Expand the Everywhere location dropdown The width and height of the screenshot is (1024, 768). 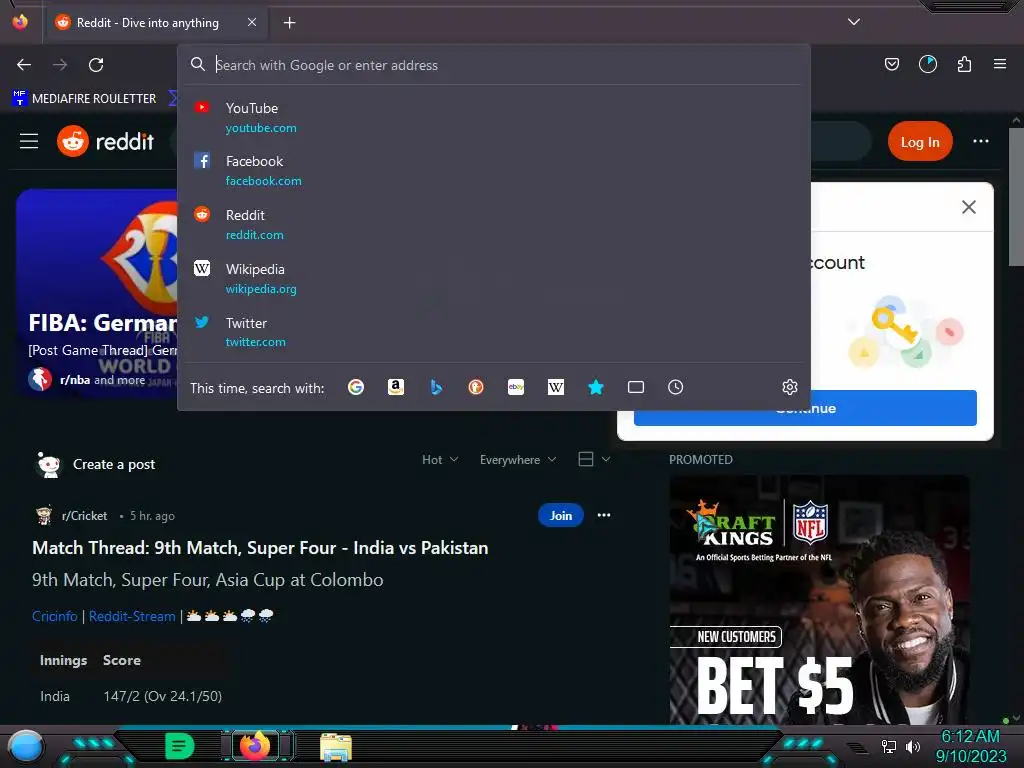(x=518, y=460)
